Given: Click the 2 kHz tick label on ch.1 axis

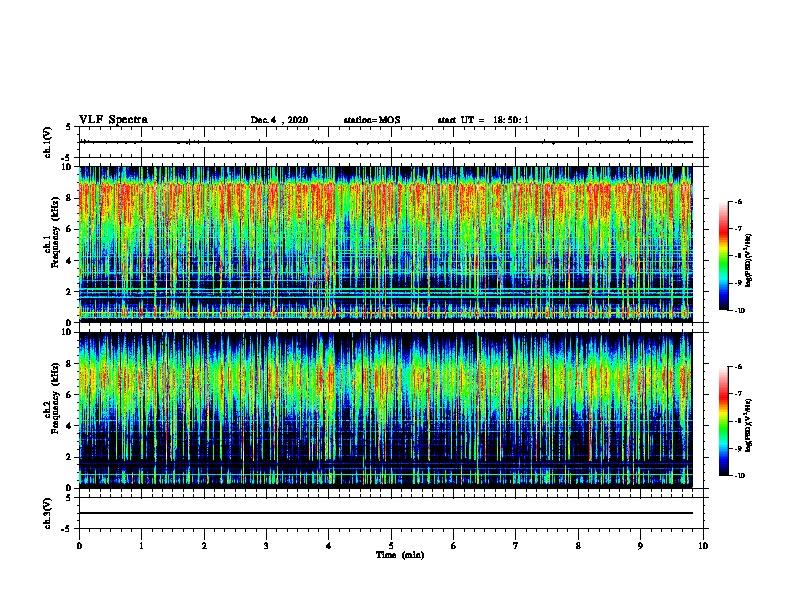Looking at the screenshot, I should pos(70,291).
